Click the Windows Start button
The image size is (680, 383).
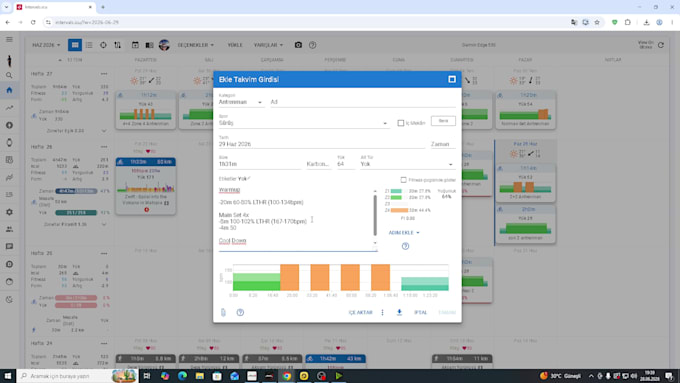tap(7, 376)
